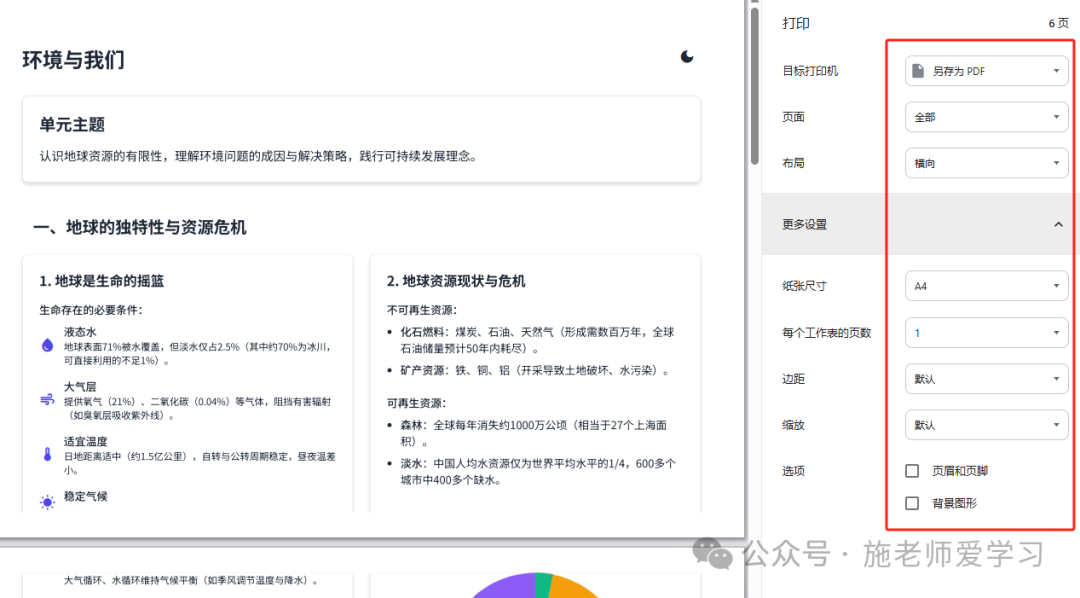Click the pie chart in the second page preview
The image size is (1080, 598).
tap(535, 586)
